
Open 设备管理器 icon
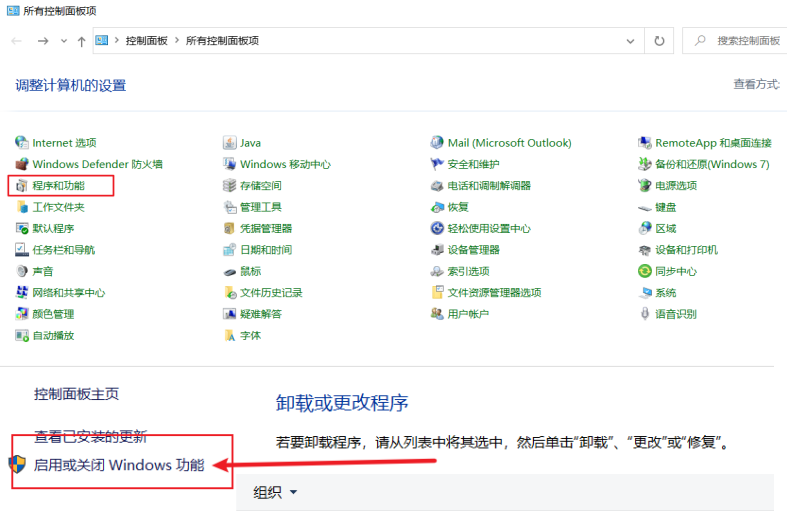coord(437,250)
